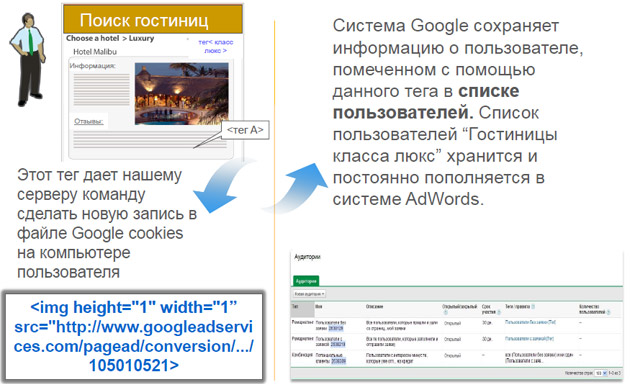Click the Поиск гостиниц header banner
Screen dimensions: 630x384
153,20
